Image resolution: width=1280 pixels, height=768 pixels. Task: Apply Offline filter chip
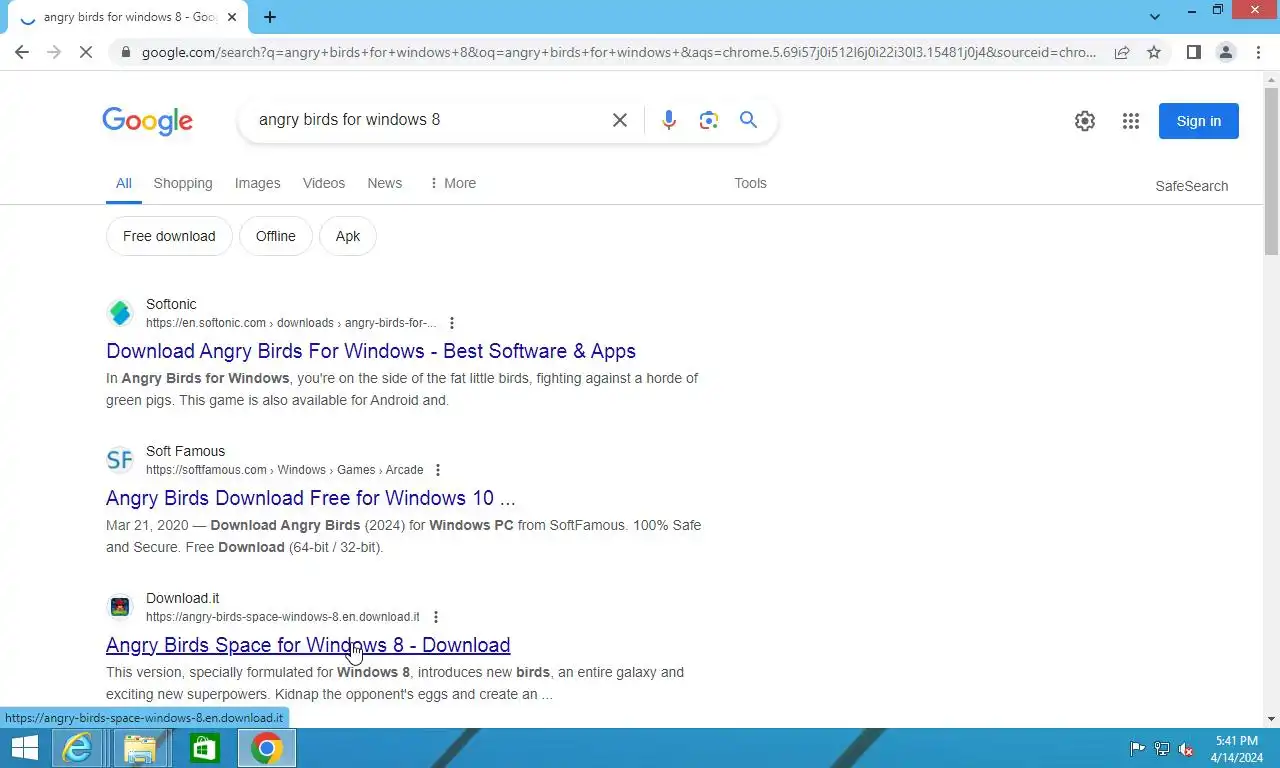tap(275, 236)
